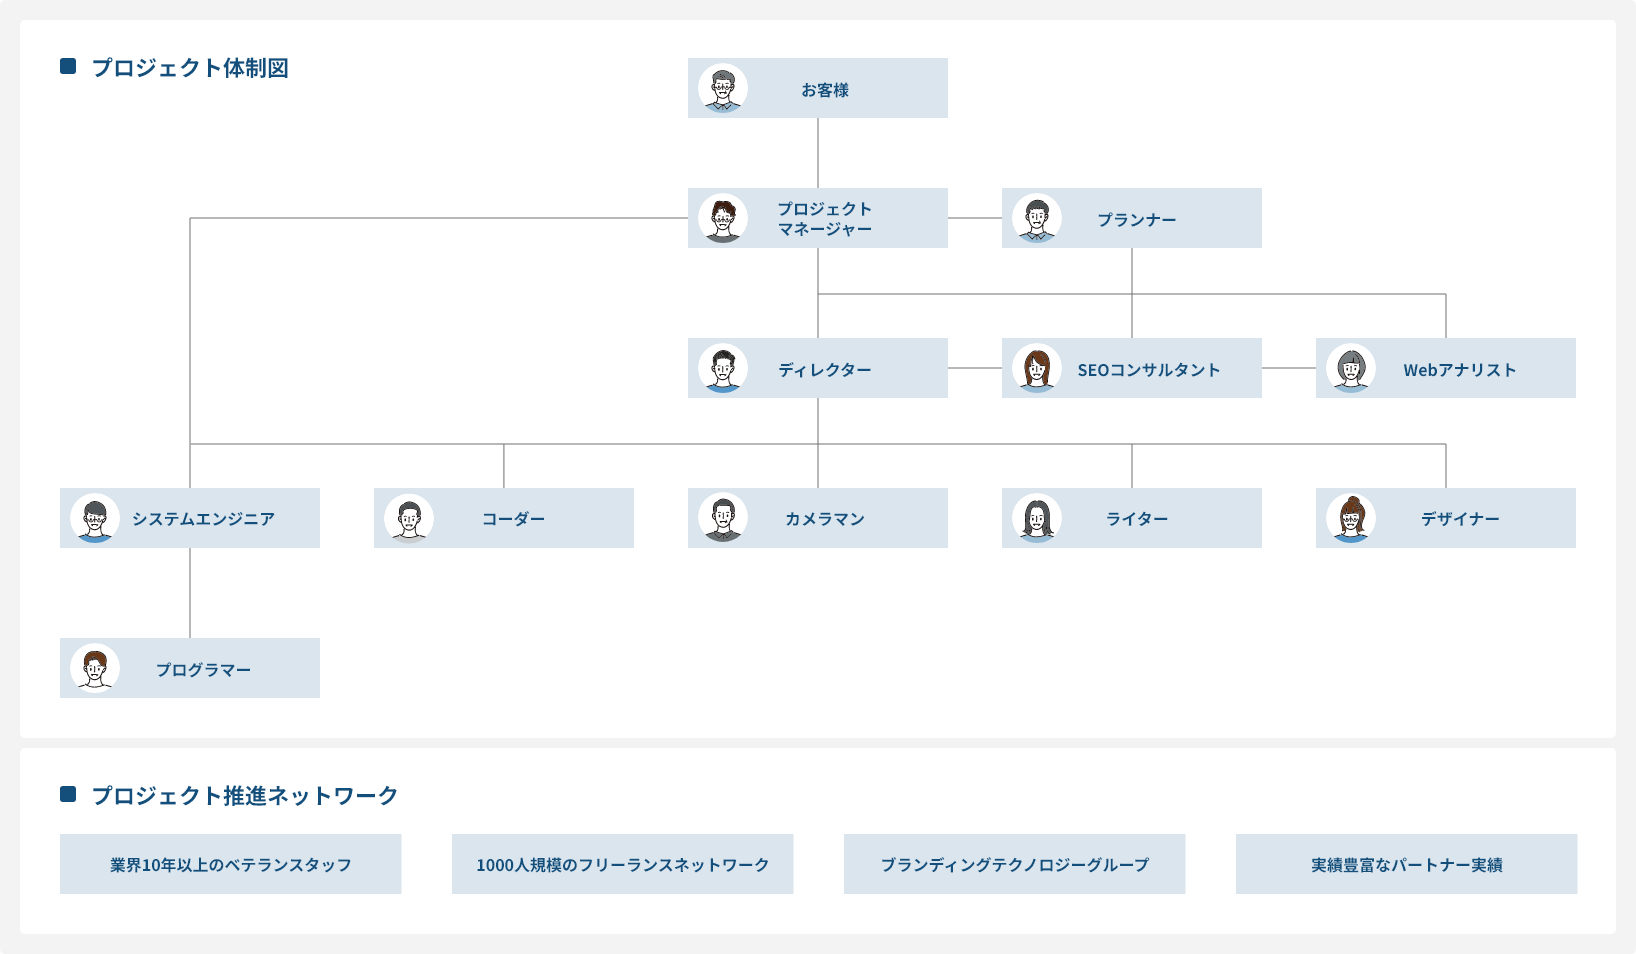
Task: Click the プロジェクト推進ネットワーク heading
Action: point(245,796)
